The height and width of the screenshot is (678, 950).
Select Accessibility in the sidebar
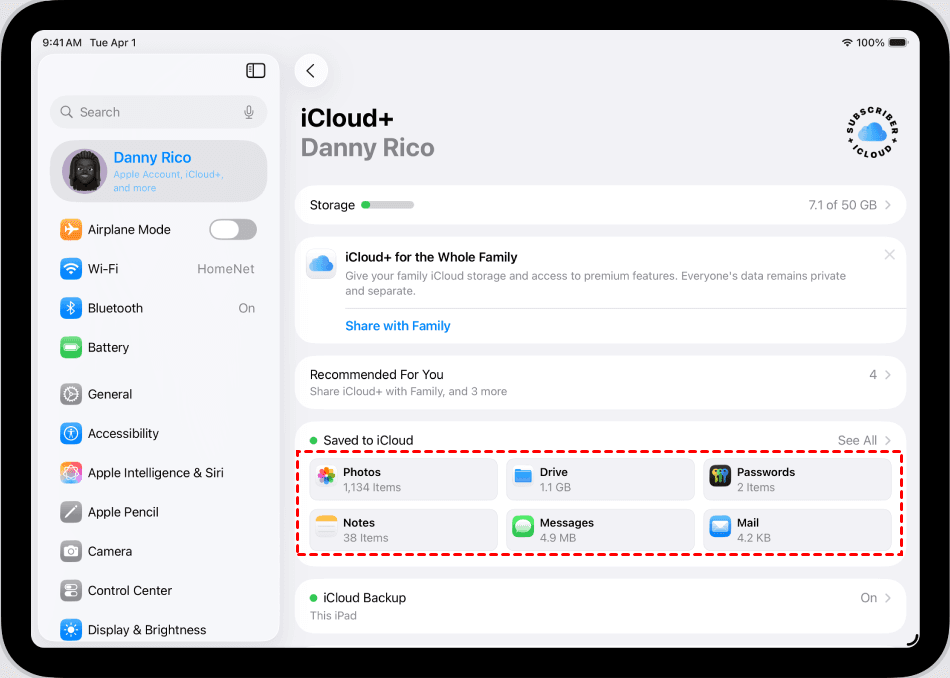[159, 433]
